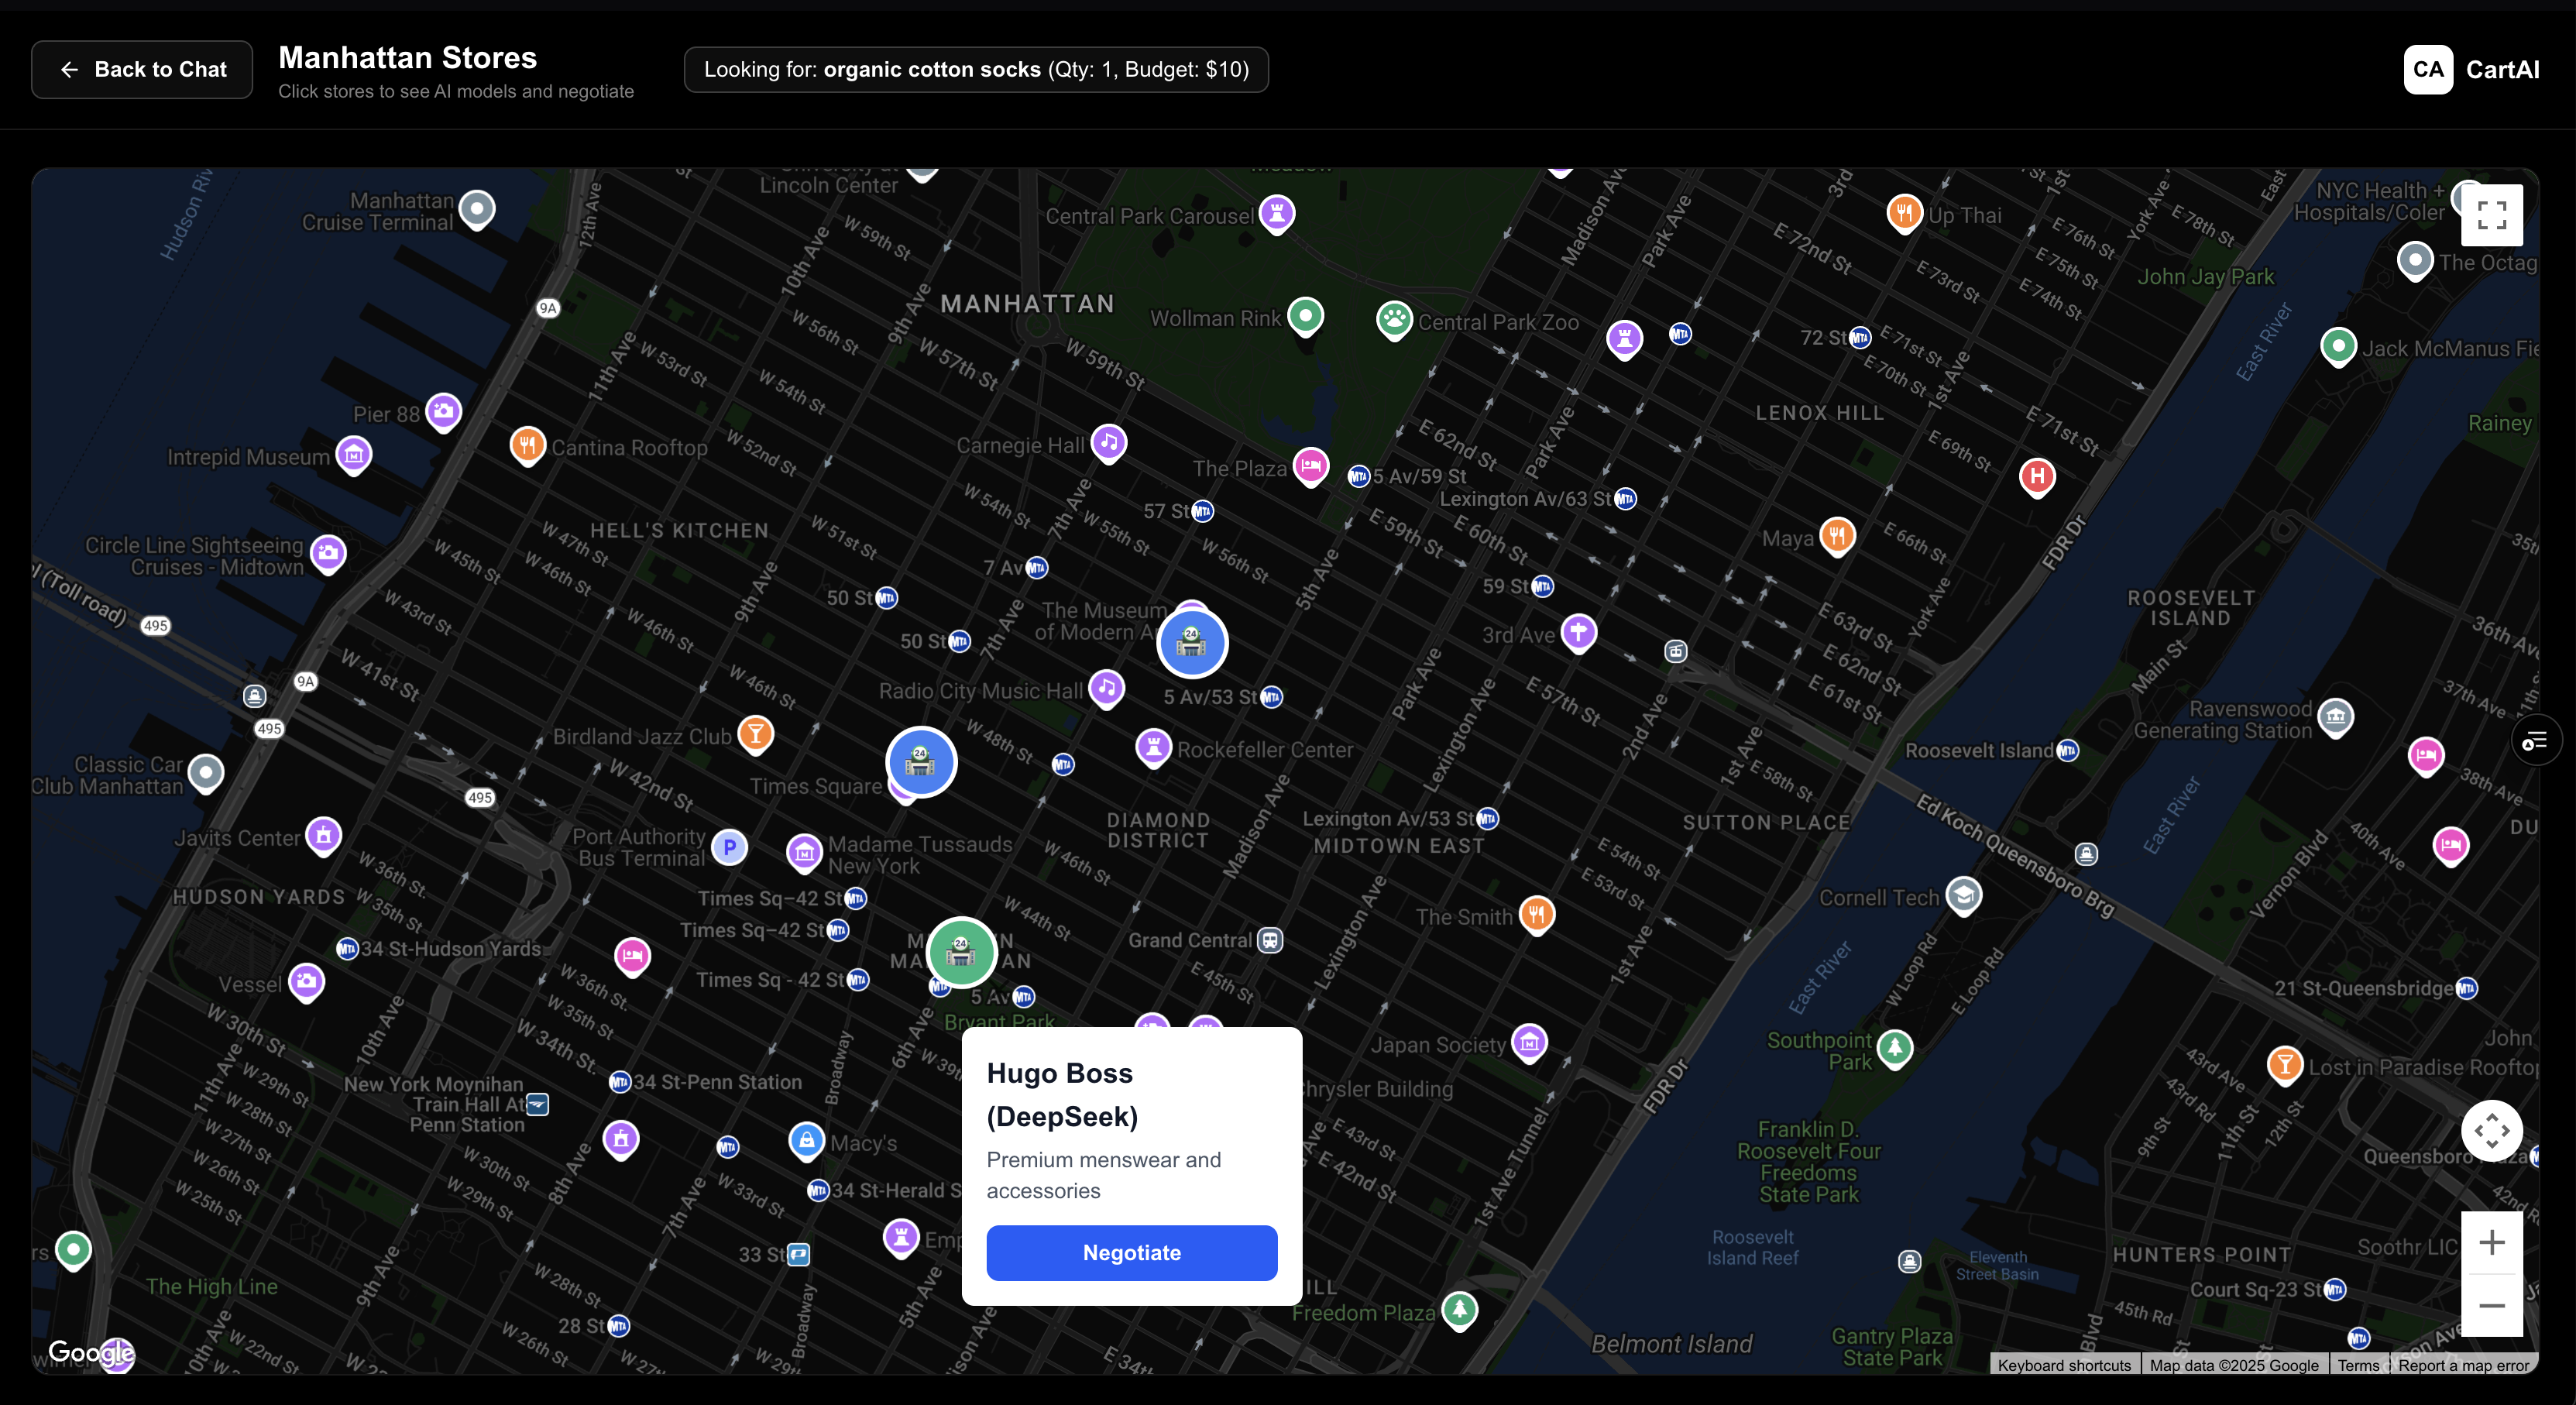
Task: Click the green store marker near Bryant Park
Action: click(961, 951)
